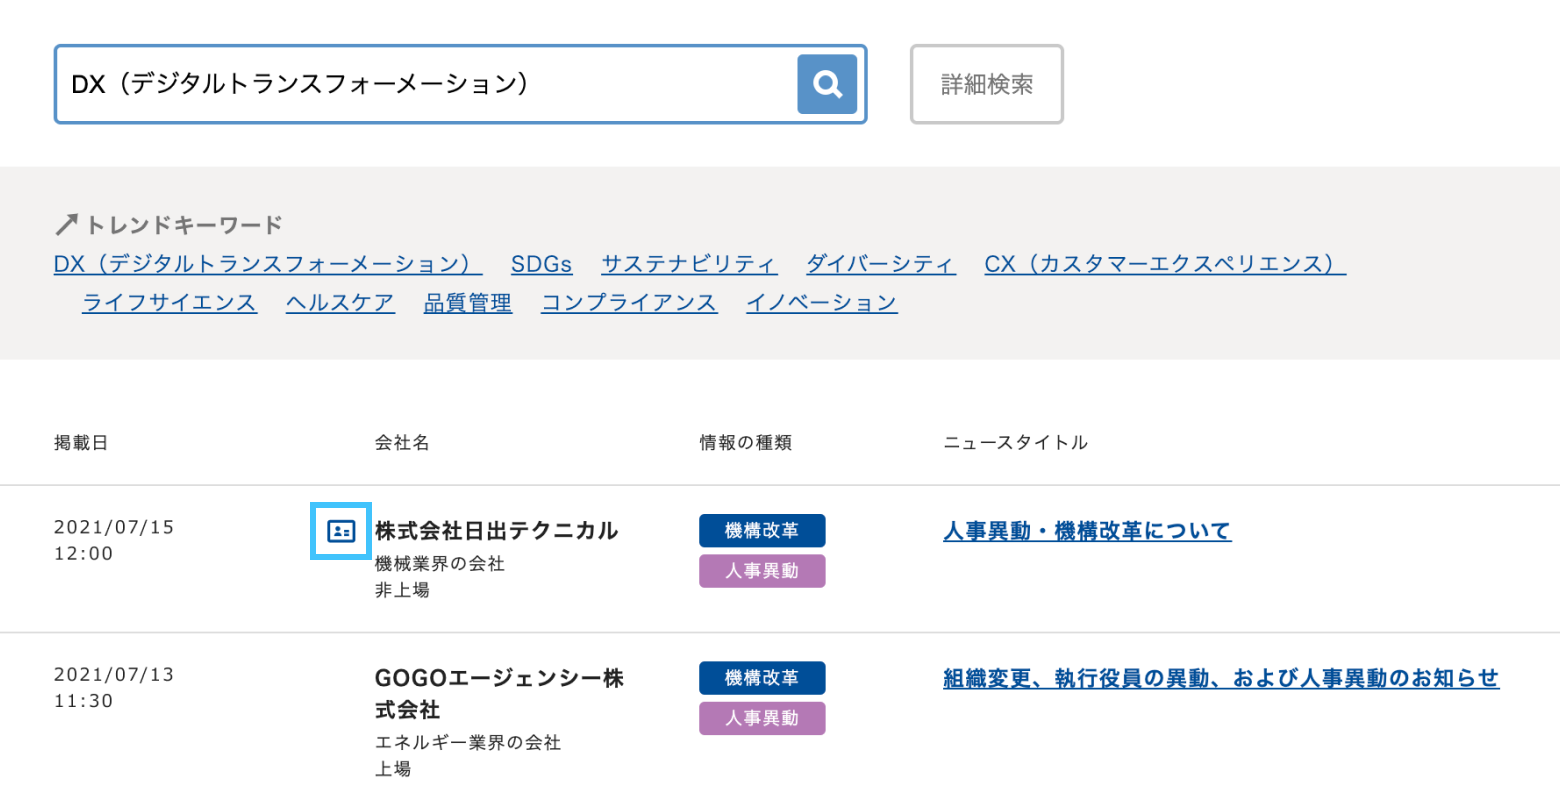Select CX（カスタマーエクスペリエンス） keyword link
Screen dimensions: 1560x800
(1165, 264)
